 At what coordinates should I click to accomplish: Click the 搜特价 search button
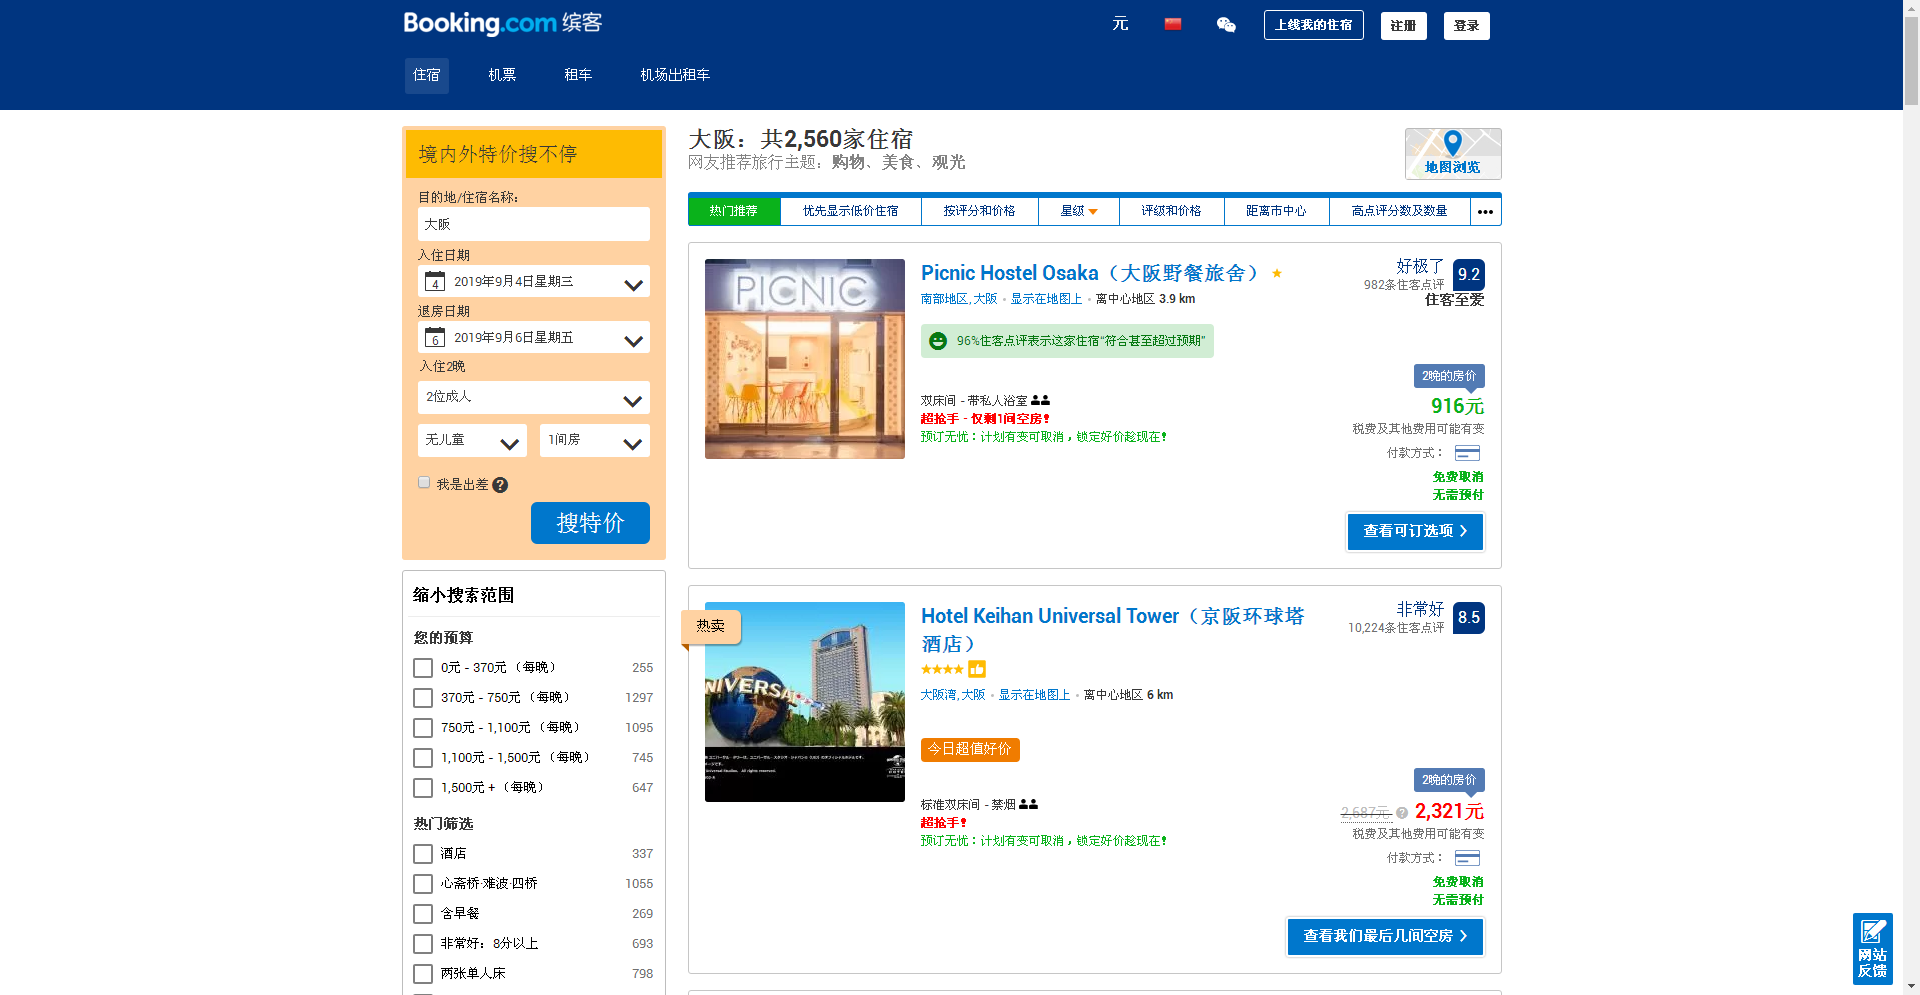point(590,523)
